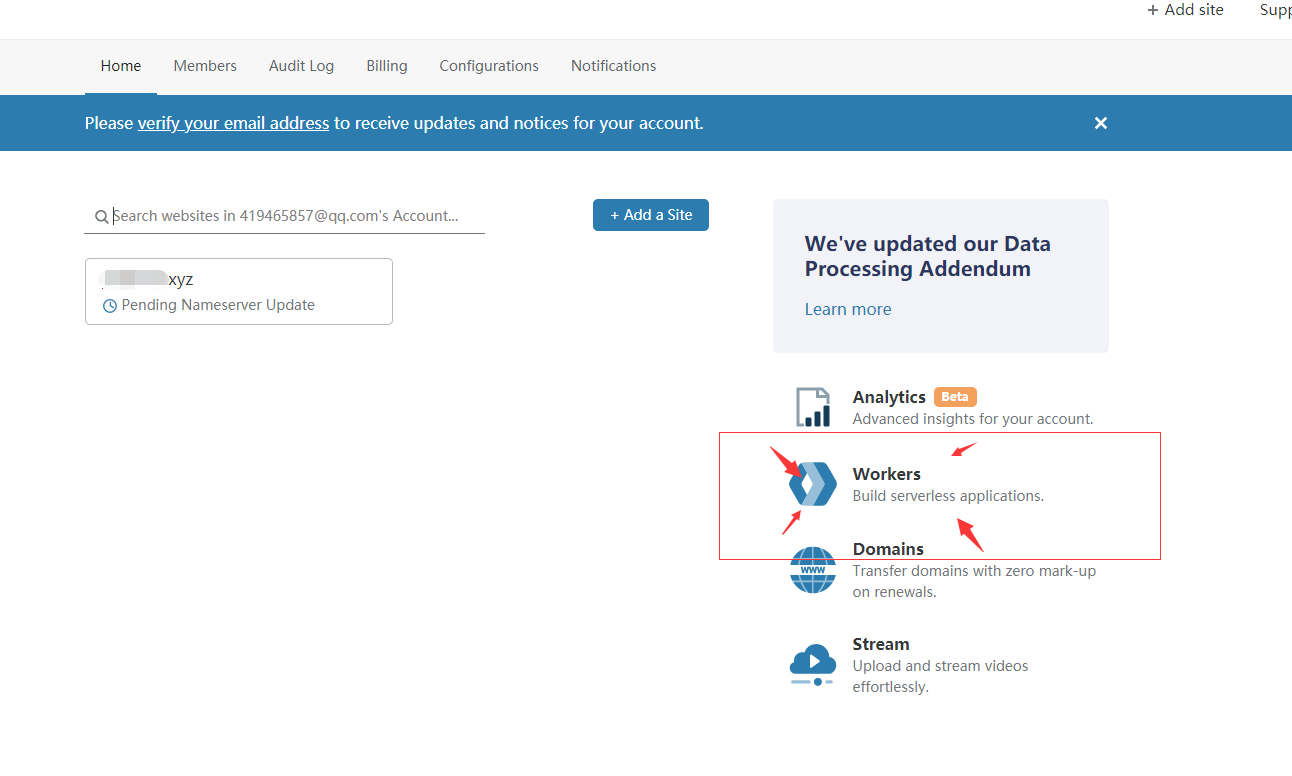This screenshot has height=776, width=1292.
Task: Click the verify your email address link
Action: [x=233, y=123]
